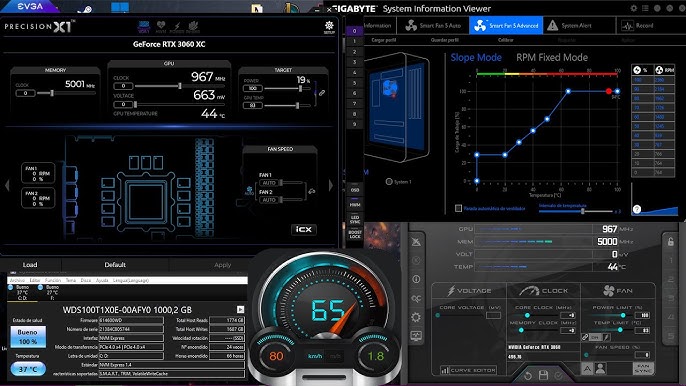
Task: Toggle BOOST LOCK in Precision X1
Action: pyautogui.click(x=355, y=234)
